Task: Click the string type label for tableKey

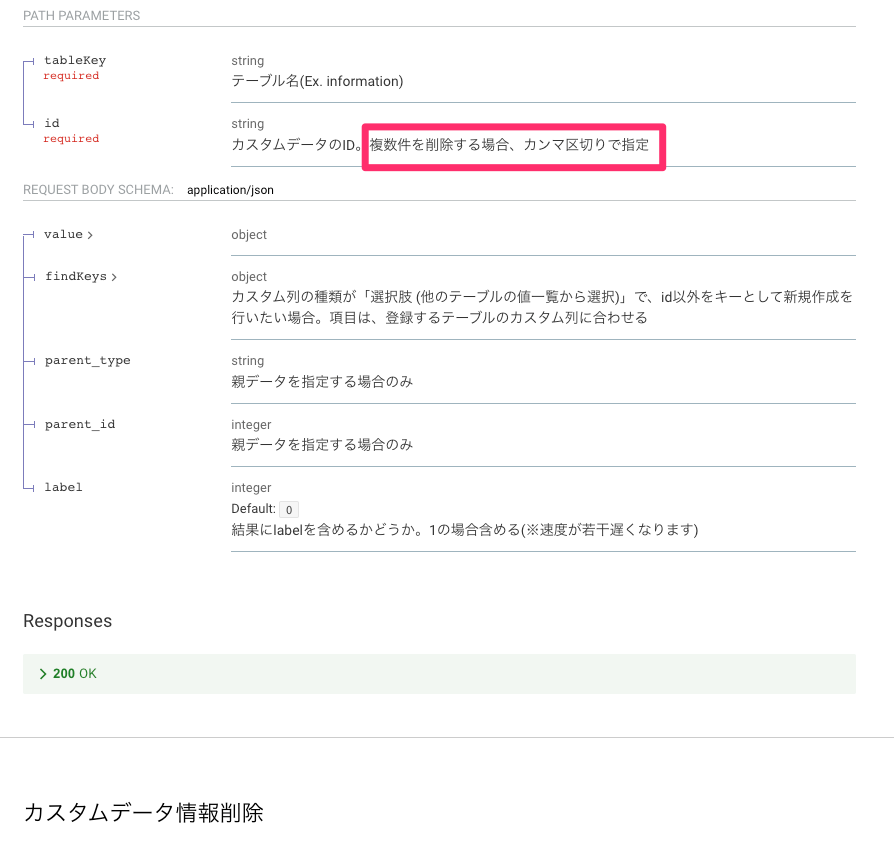Action: tap(247, 60)
